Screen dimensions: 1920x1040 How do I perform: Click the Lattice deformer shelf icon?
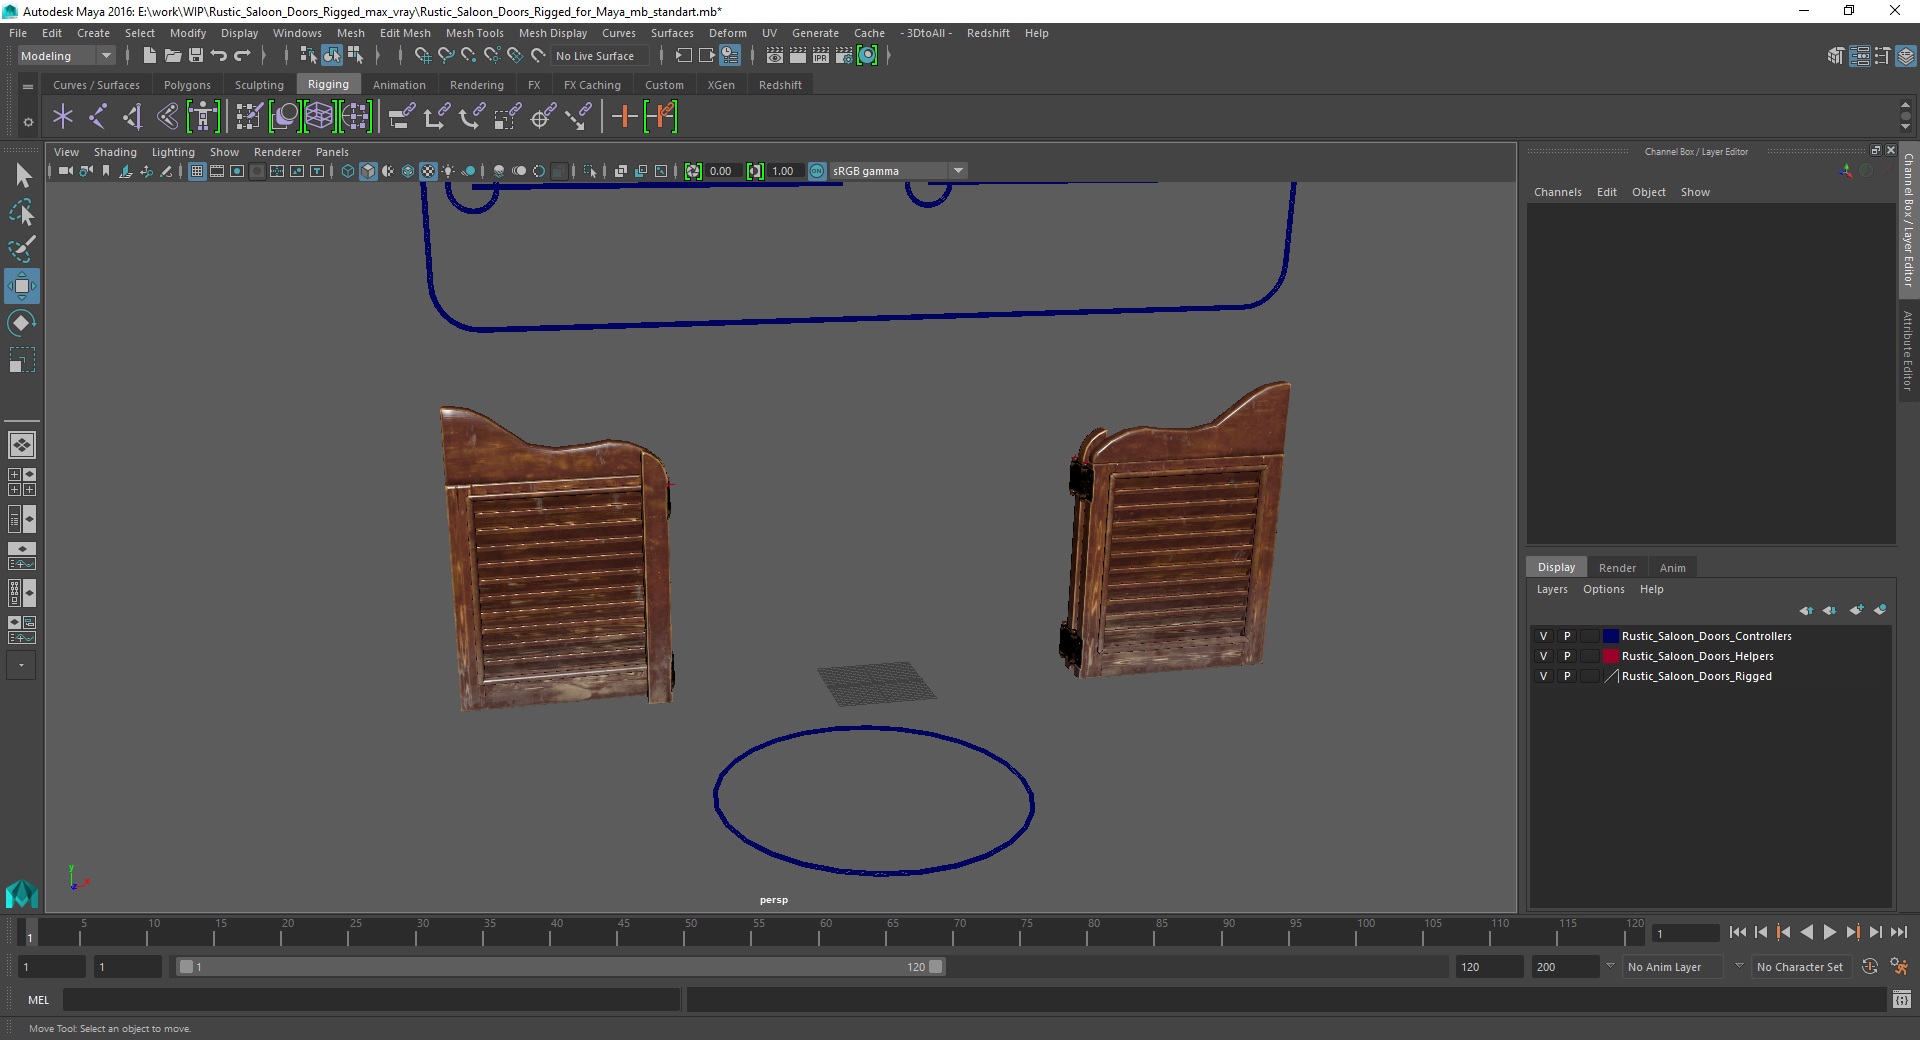pyautogui.click(x=319, y=117)
